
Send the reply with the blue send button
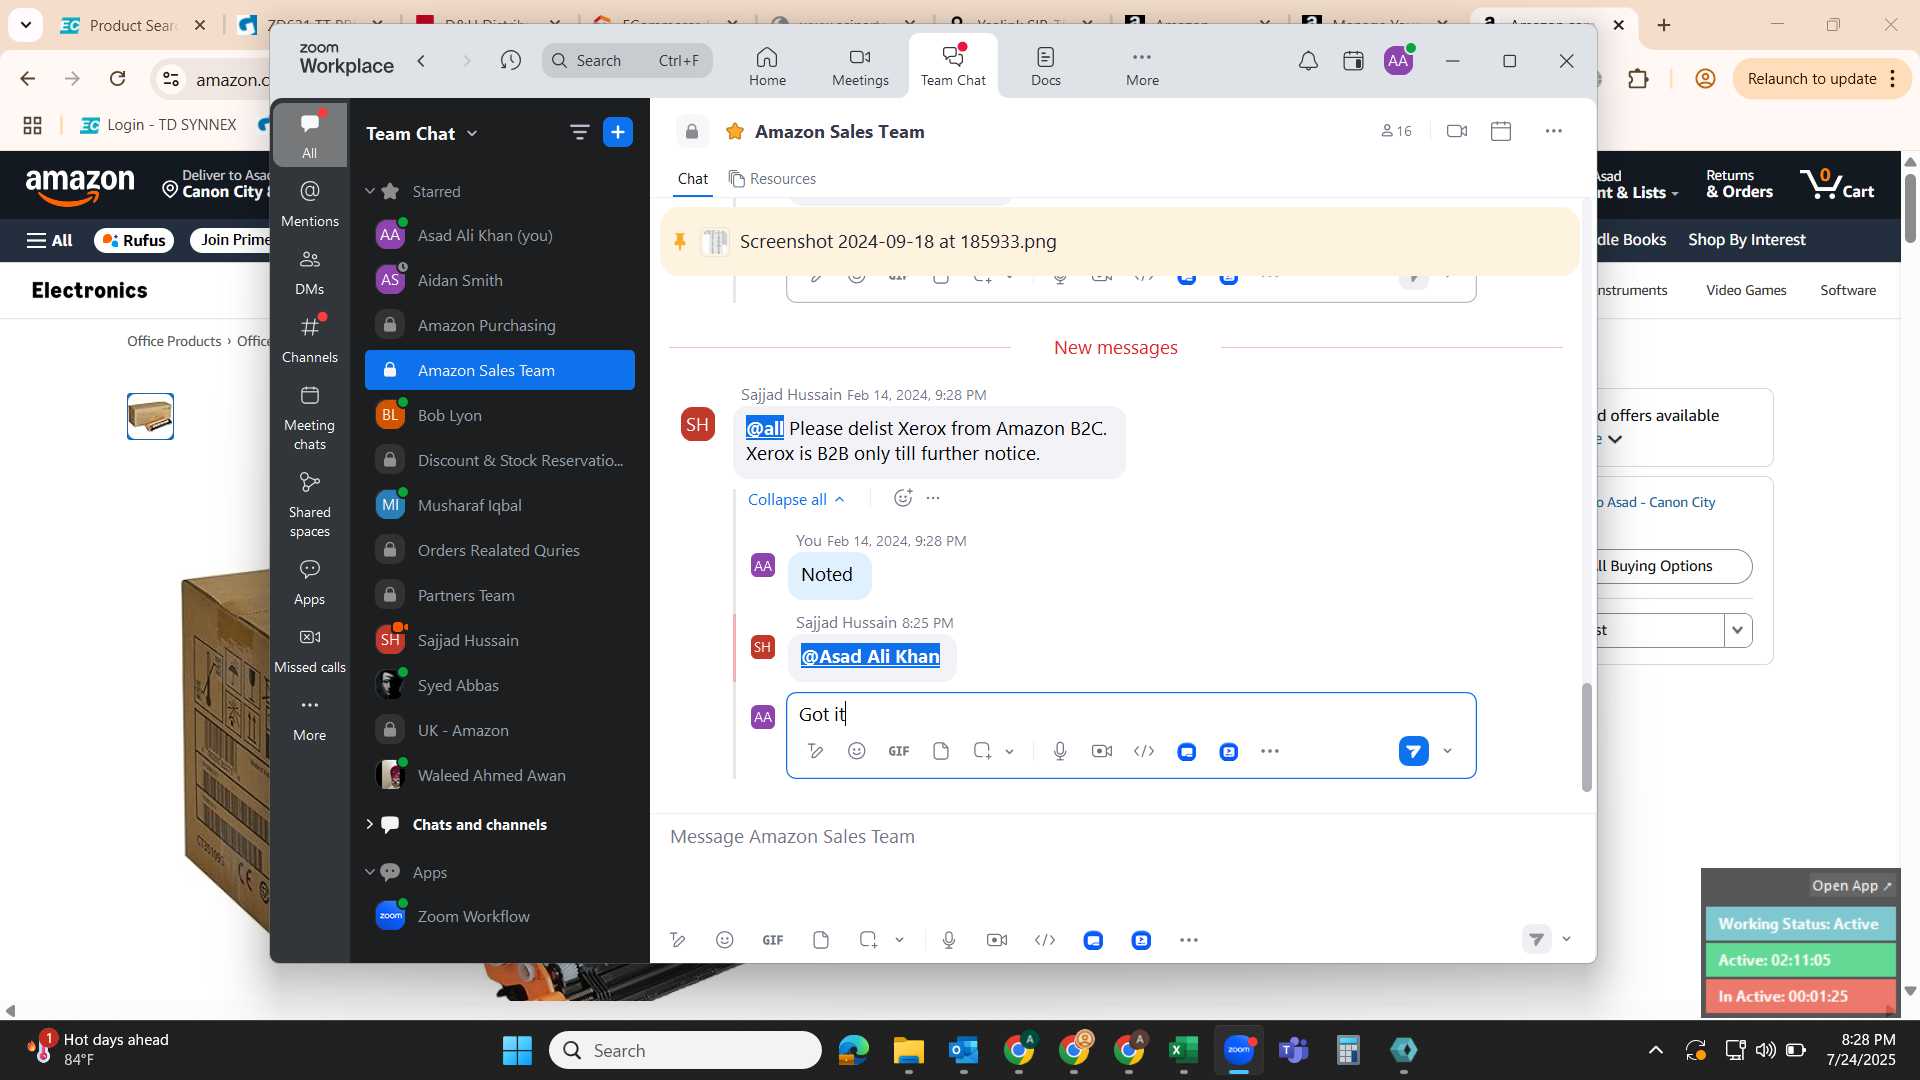pos(1413,751)
